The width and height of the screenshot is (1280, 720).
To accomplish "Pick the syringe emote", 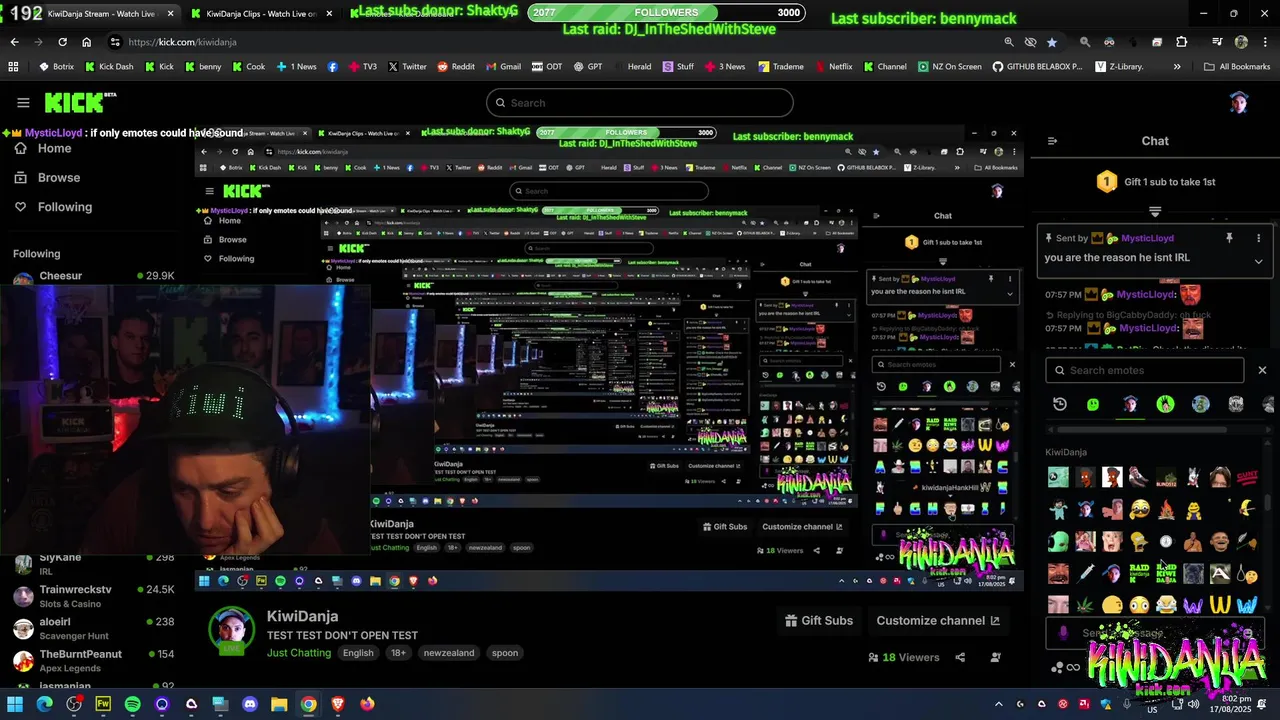I will point(1086,573).
